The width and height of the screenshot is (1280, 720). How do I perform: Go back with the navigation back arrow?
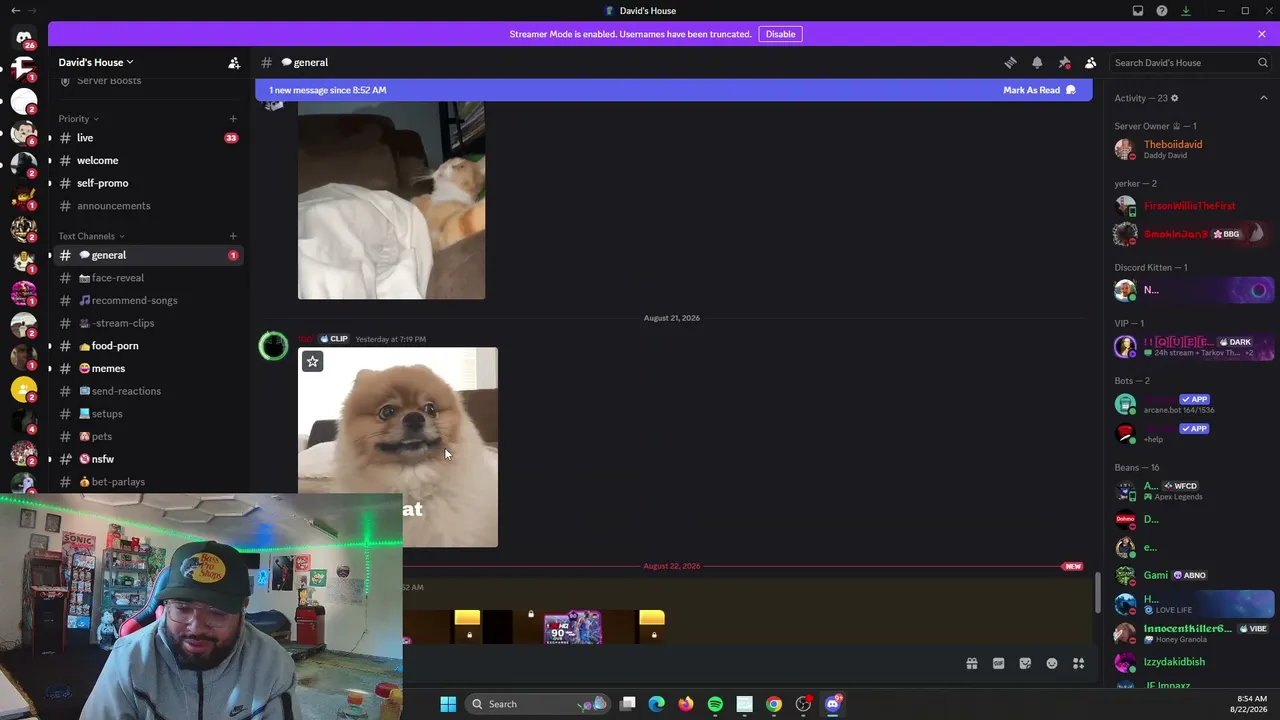15,10
